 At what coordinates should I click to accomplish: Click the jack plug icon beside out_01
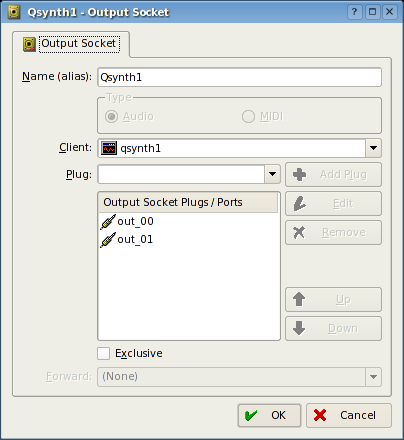pos(108,240)
